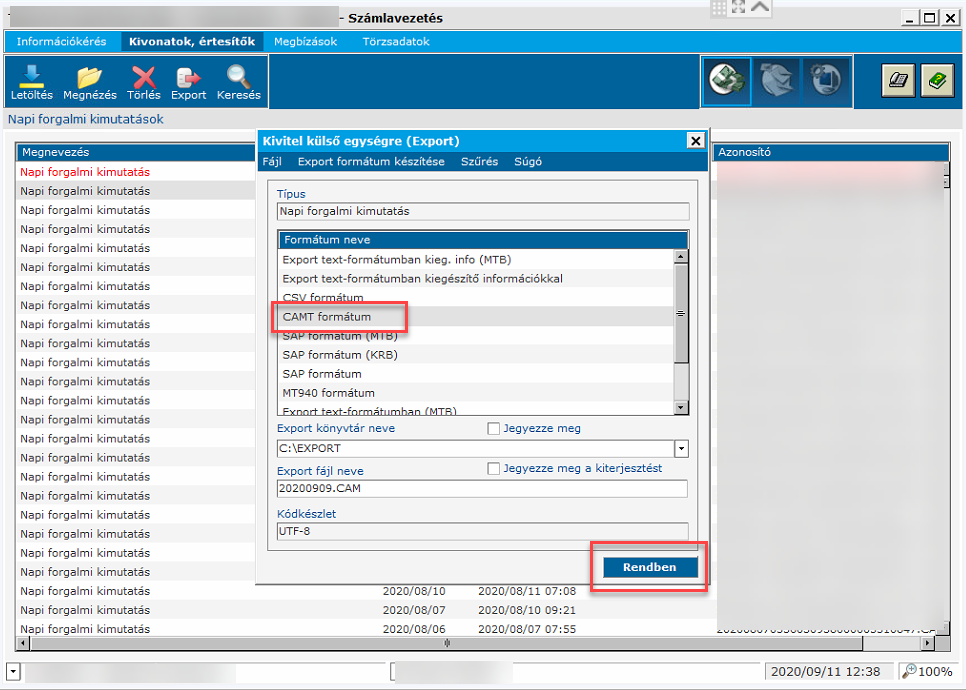Tick the Jegyezze meg checkbox
Image resolution: width=966 pixels, height=690 pixels.
coord(493,429)
